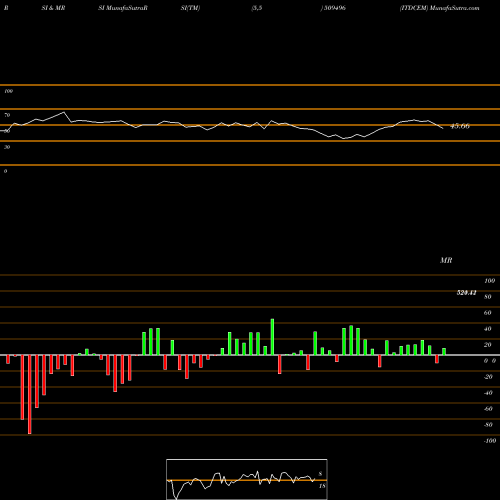Click the MR axis label 60

(x=488, y=313)
